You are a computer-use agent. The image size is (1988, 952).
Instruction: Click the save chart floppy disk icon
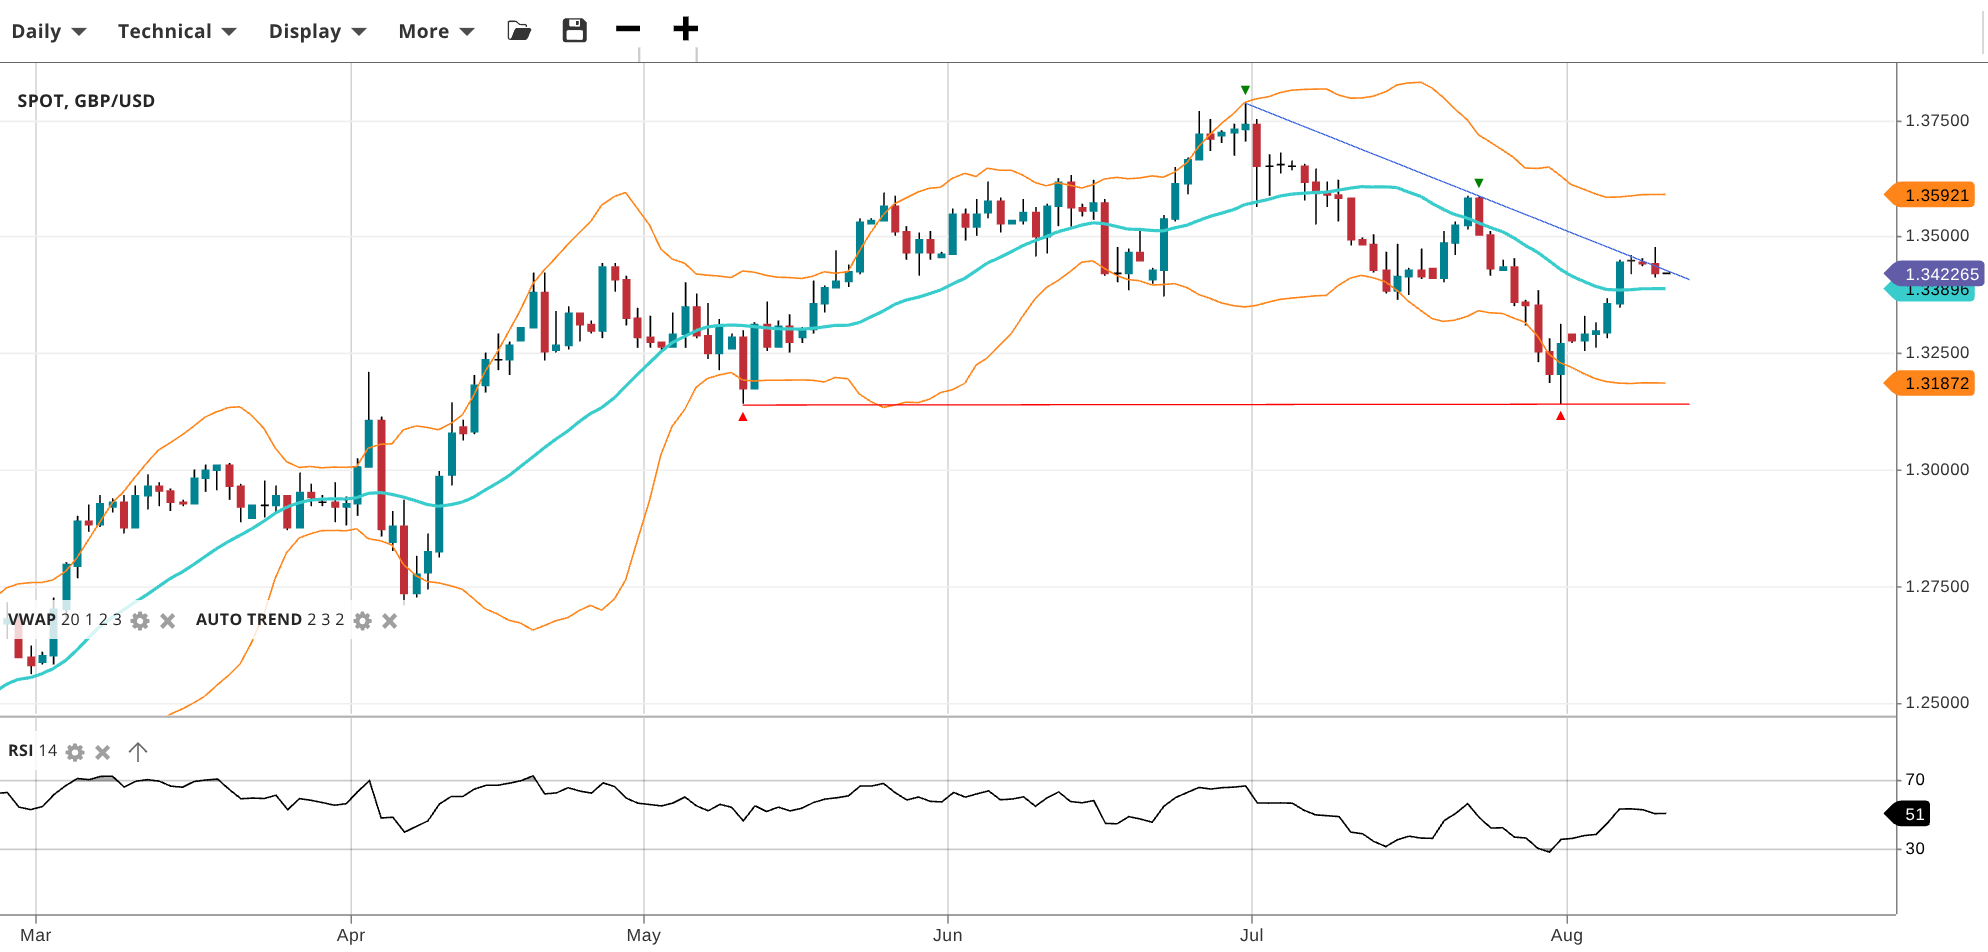coord(574,31)
